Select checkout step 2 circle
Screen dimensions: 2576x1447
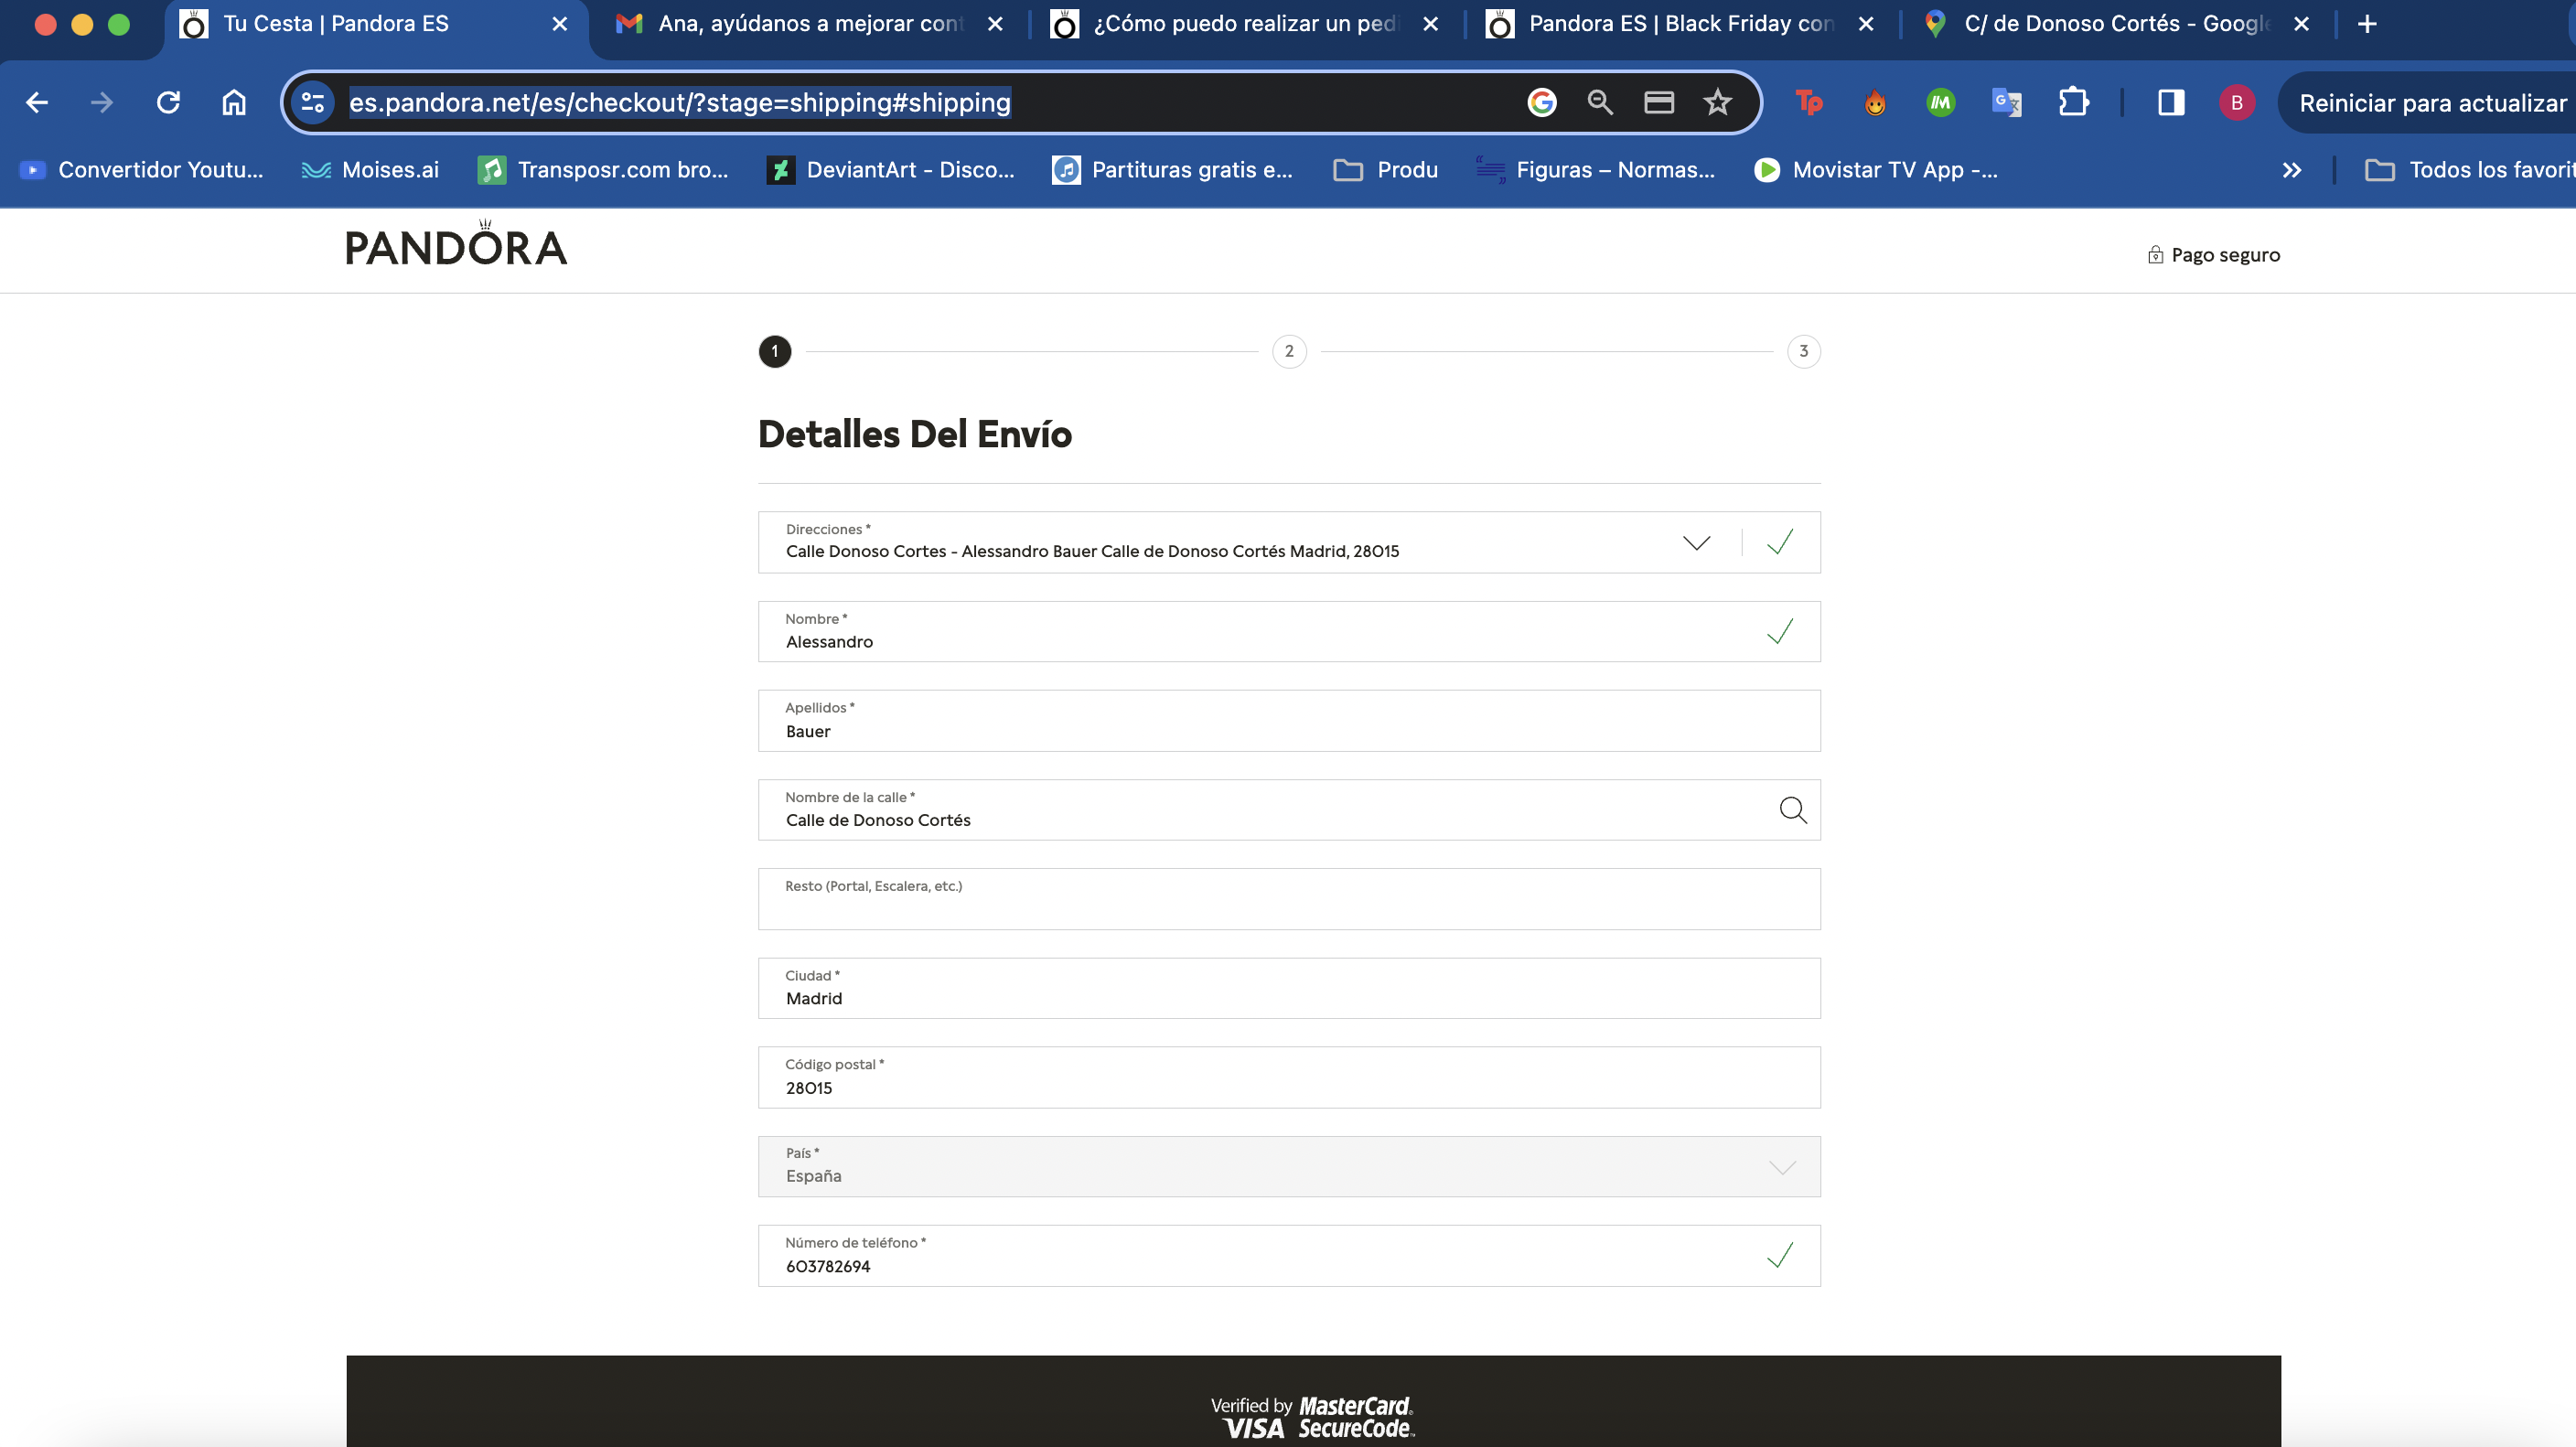(1289, 351)
